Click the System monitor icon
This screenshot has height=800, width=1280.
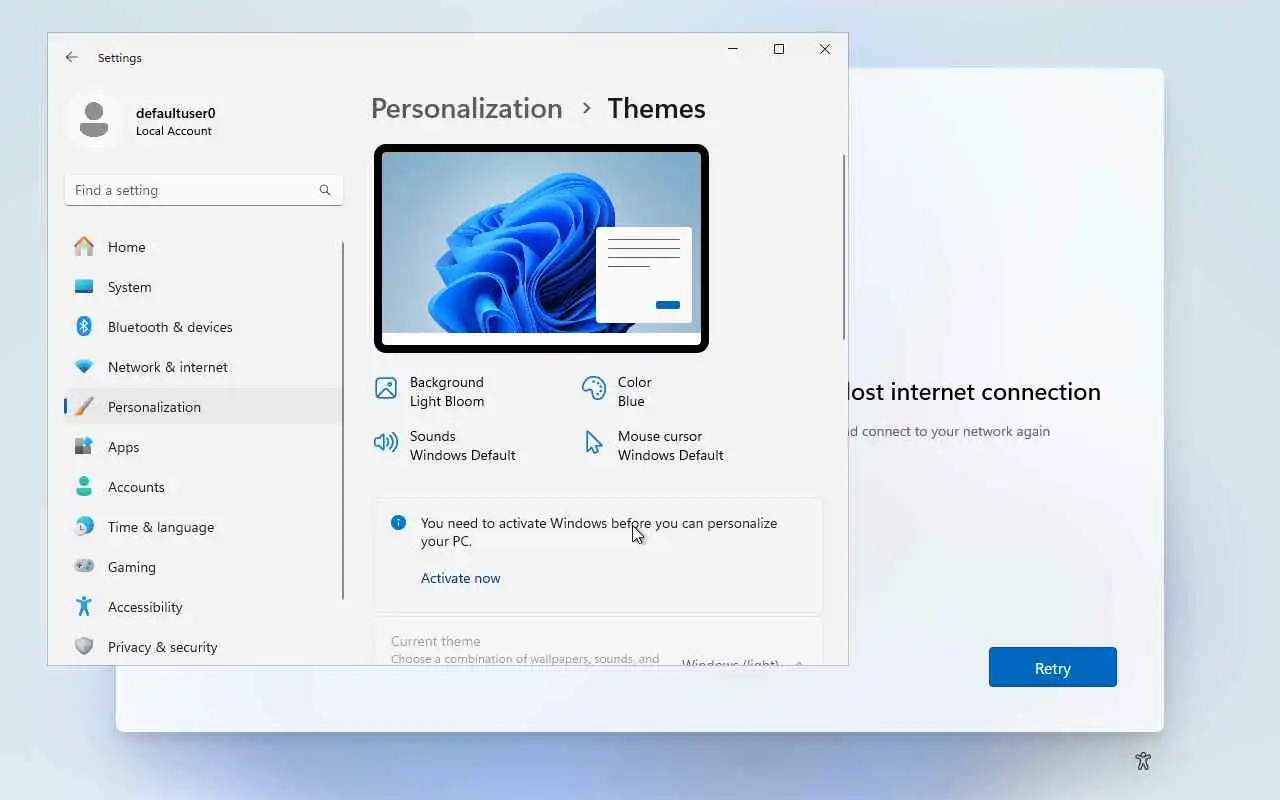[84, 287]
